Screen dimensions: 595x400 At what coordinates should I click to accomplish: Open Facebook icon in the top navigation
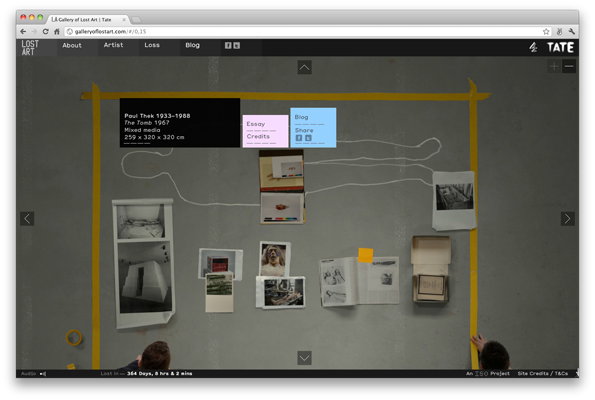(x=228, y=46)
